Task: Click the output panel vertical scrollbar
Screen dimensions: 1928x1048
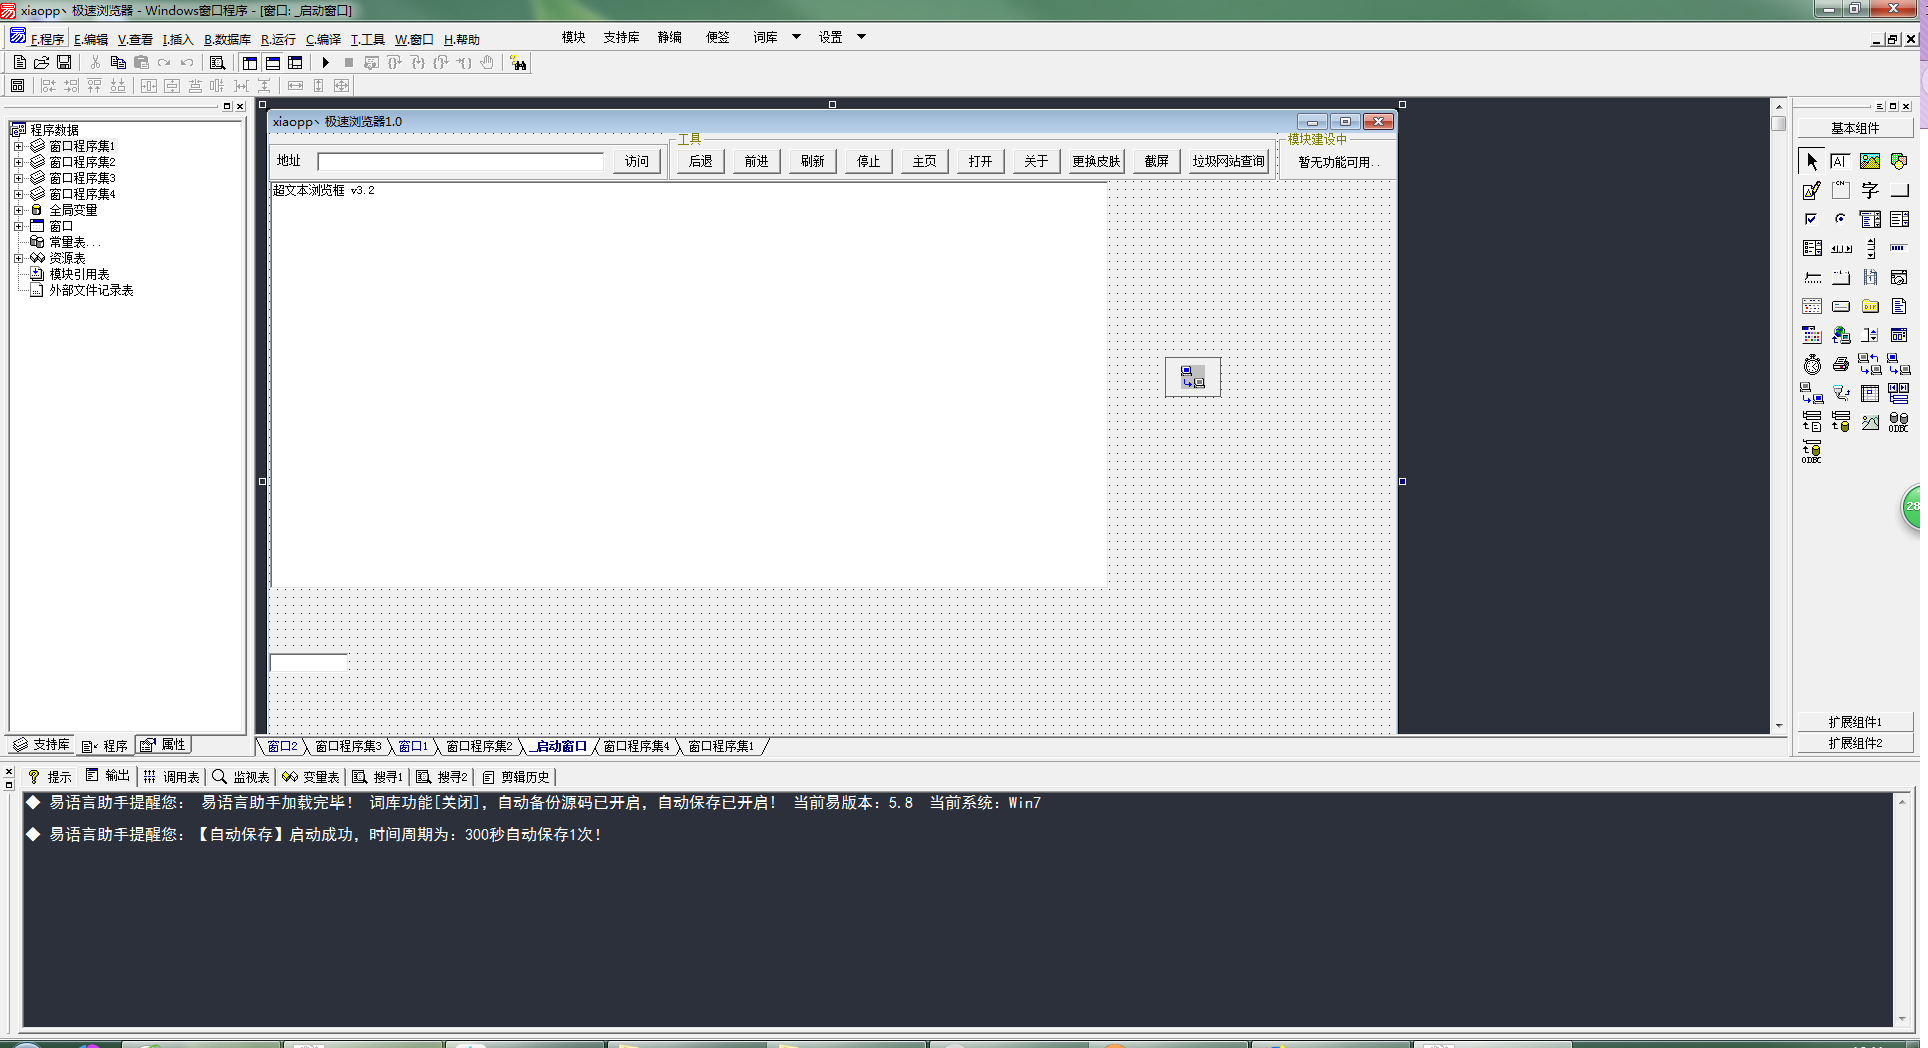Action: pyautogui.click(x=1902, y=910)
